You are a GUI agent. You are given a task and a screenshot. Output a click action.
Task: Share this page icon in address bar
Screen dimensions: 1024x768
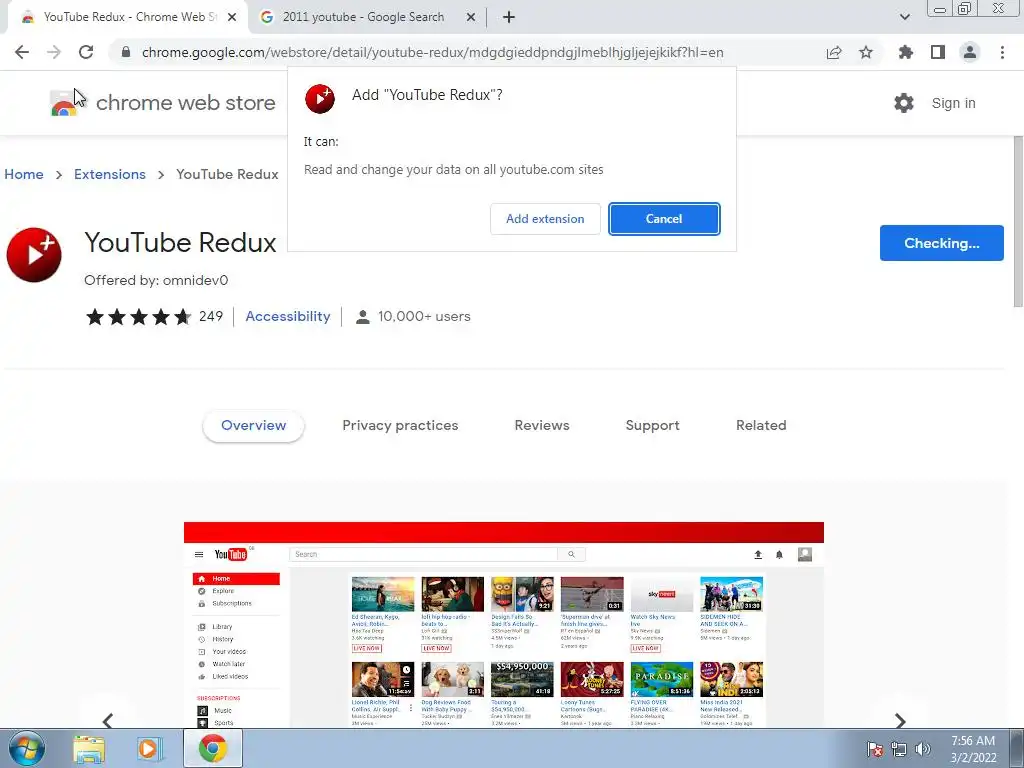(x=834, y=52)
